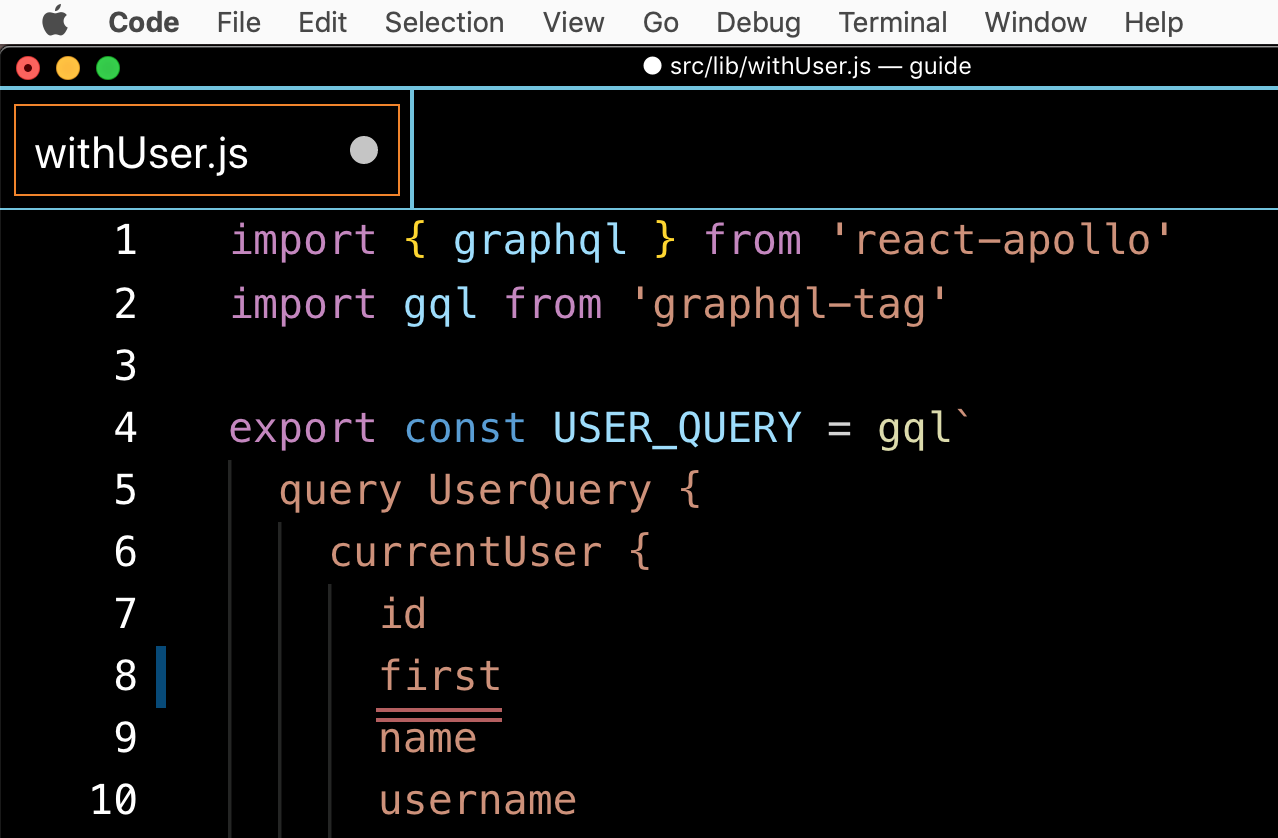The width and height of the screenshot is (1278, 838).
Task: Open the Debug menu
Action: [759, 22]
